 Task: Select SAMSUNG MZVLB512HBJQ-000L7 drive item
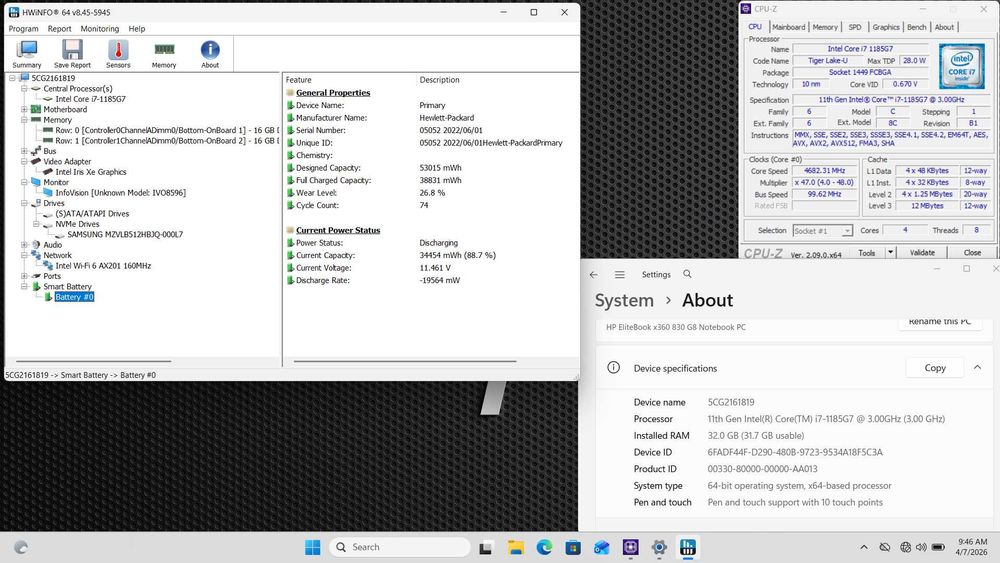(125, 234)
